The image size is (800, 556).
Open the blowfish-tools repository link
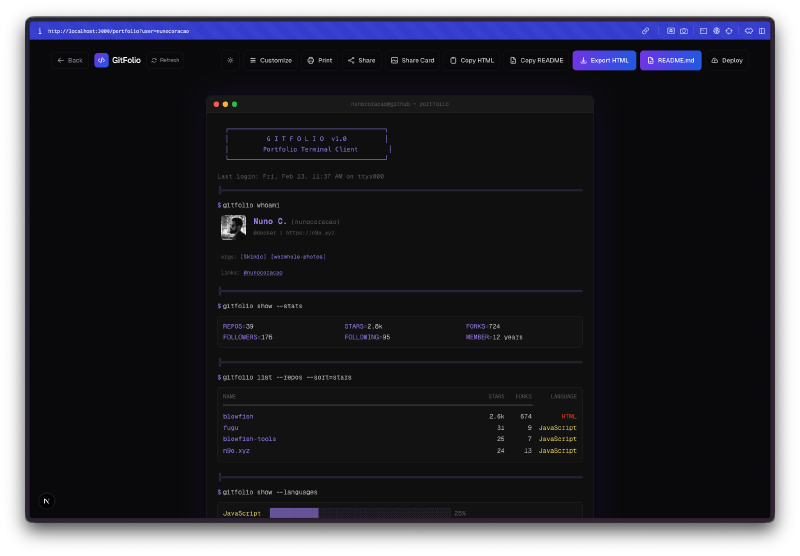pos(249,439)
